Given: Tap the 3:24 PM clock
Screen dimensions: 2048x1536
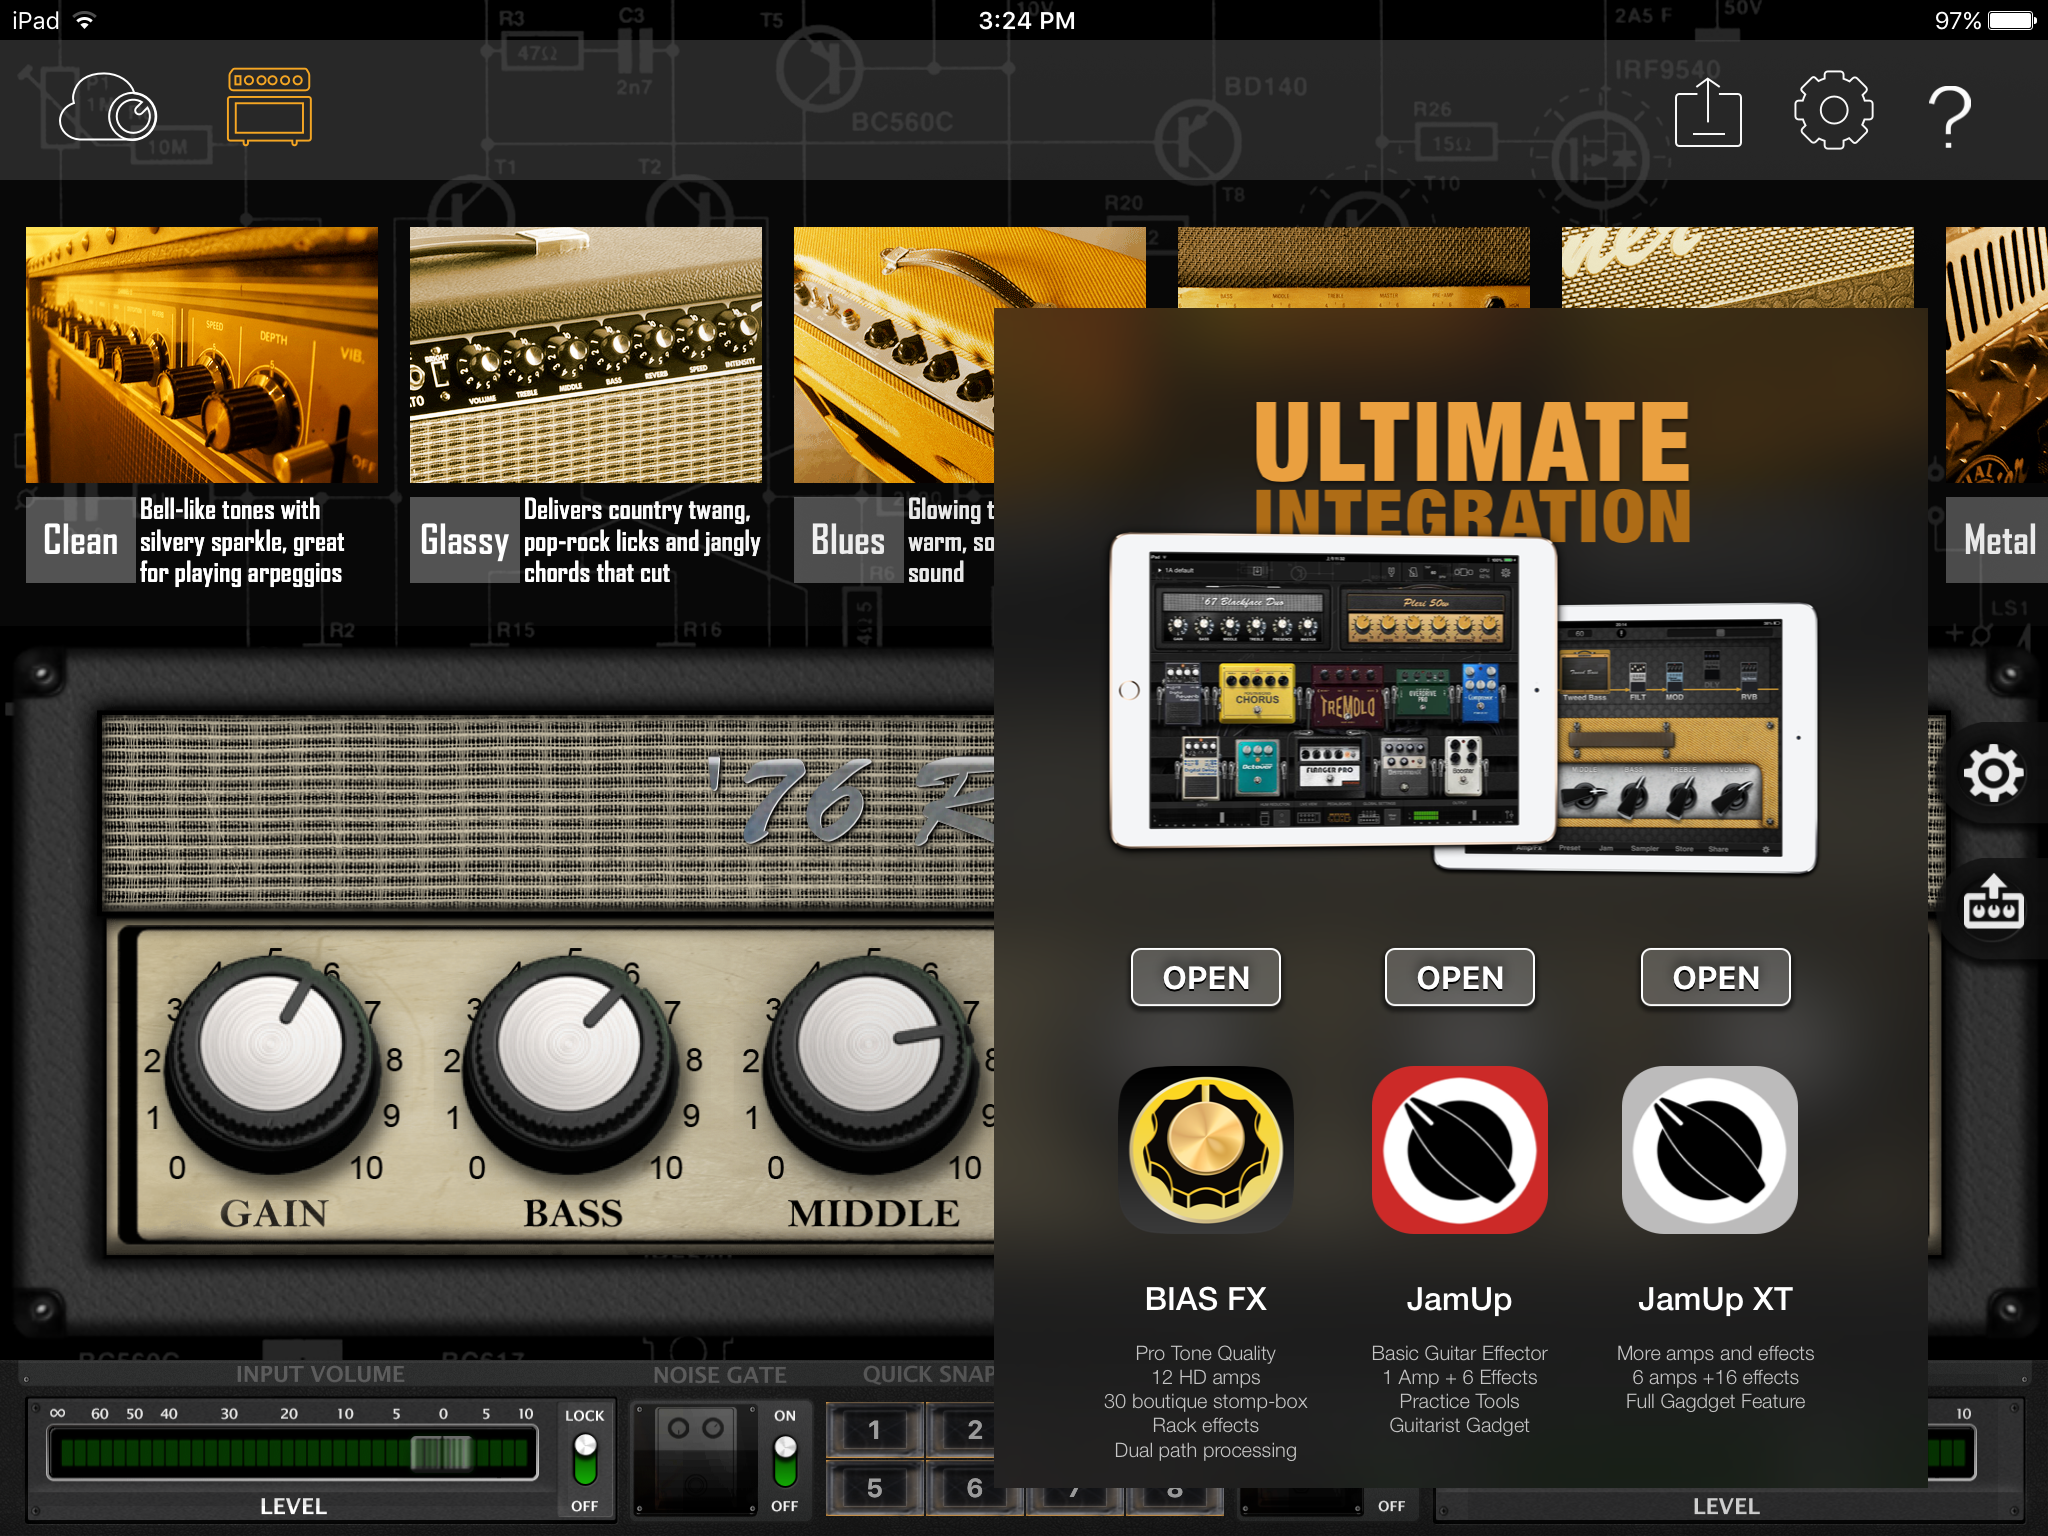Looking at the screenshot, I should click(1026, 20).
